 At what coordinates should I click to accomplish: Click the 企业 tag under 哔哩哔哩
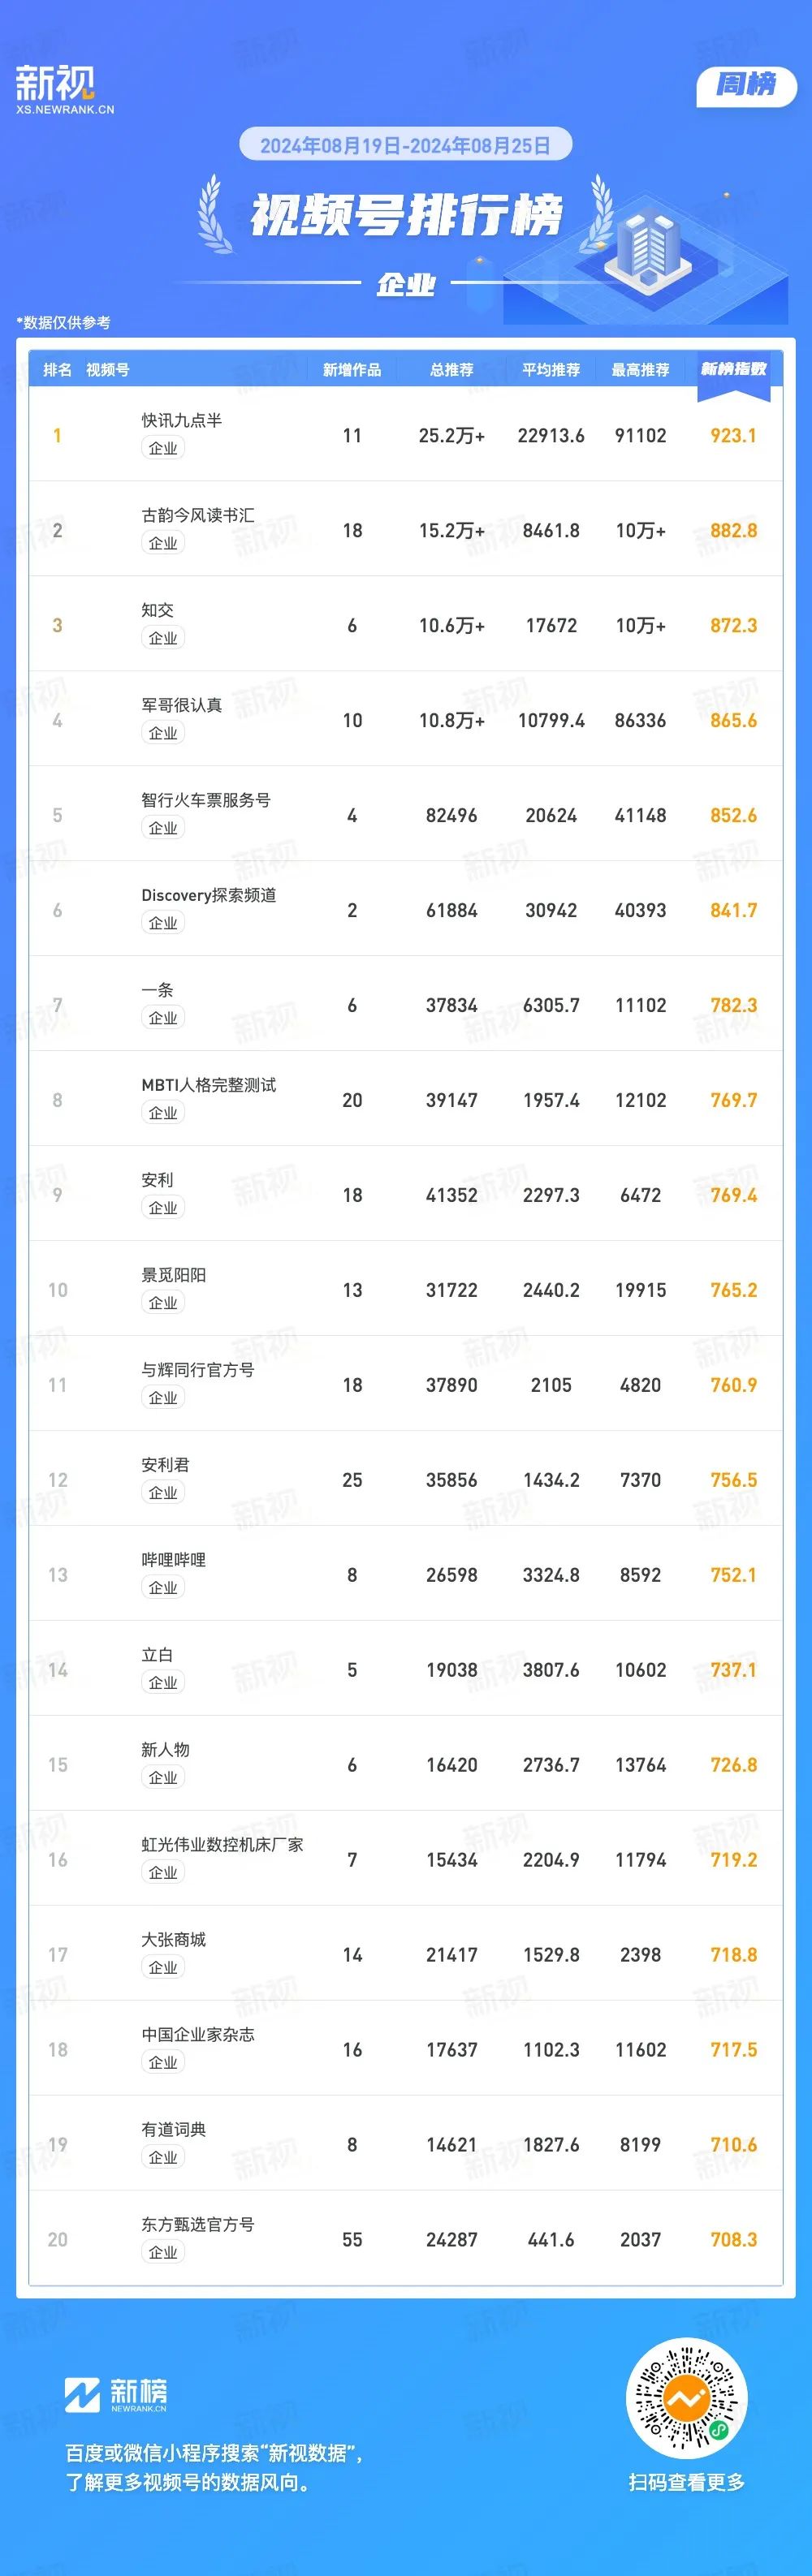tap(163, 1588)
